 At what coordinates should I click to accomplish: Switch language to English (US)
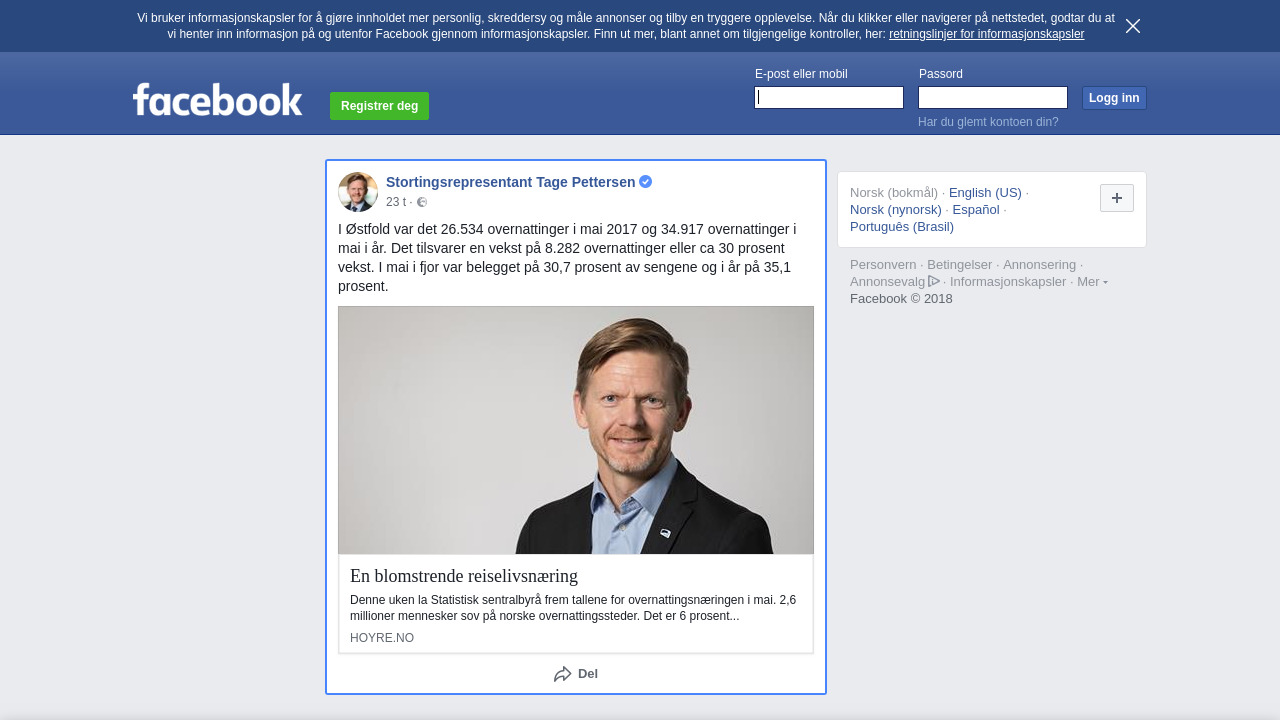coord(985,192)
